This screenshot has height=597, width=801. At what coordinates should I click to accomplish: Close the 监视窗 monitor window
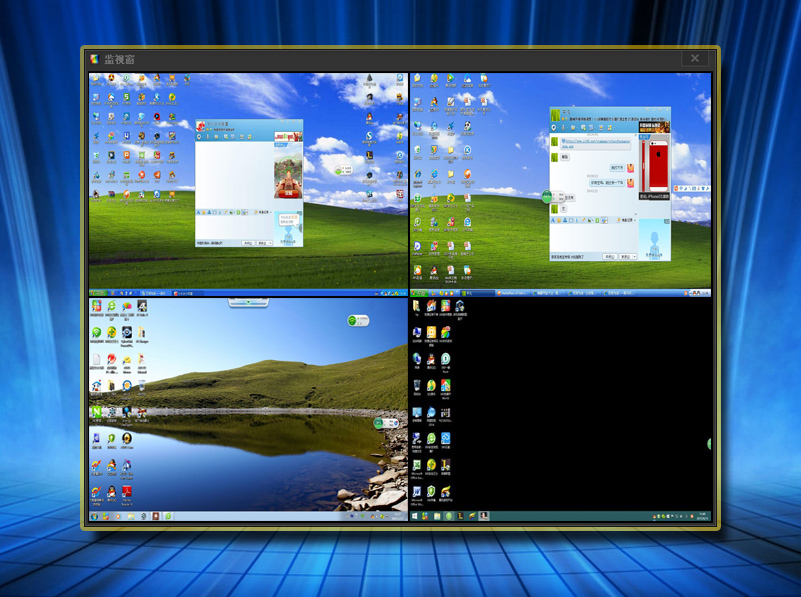(695, 58)
